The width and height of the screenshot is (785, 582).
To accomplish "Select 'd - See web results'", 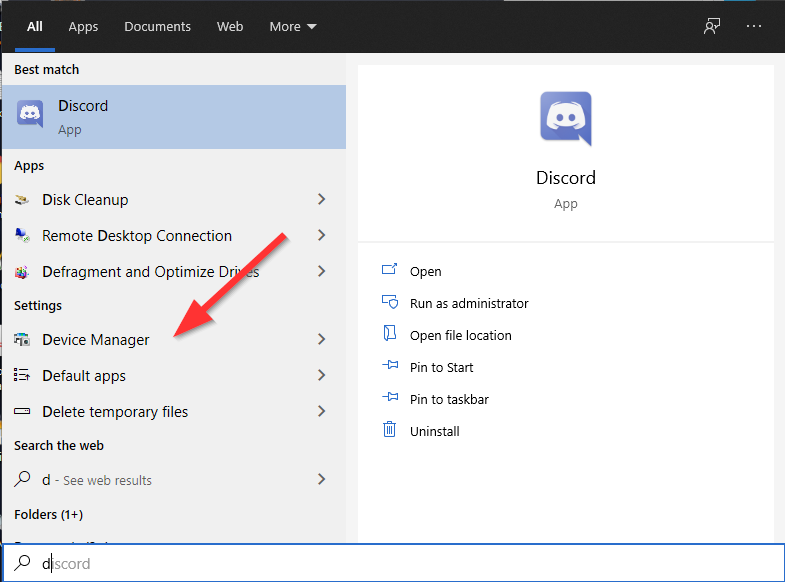I will pos(174,480).
